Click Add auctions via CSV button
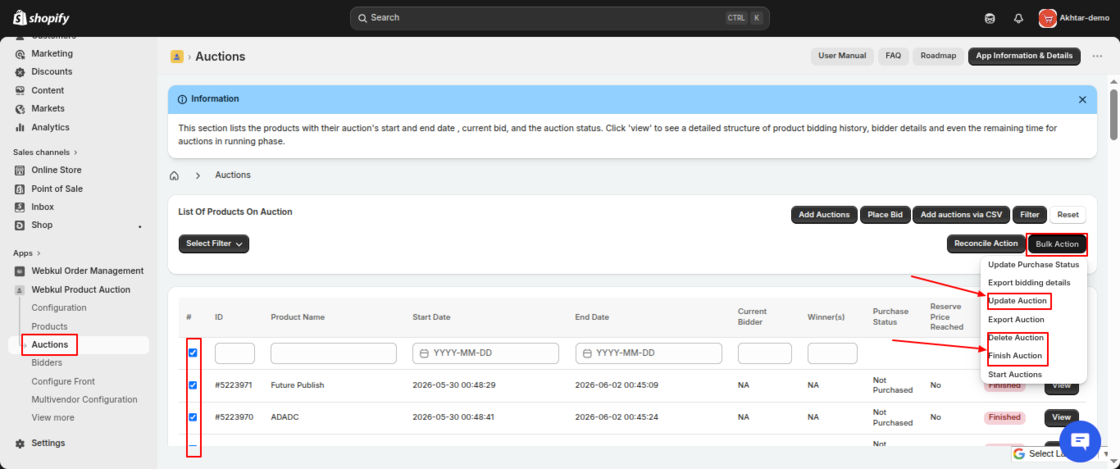Viewport: 1120px width, 469px height. 961,215
